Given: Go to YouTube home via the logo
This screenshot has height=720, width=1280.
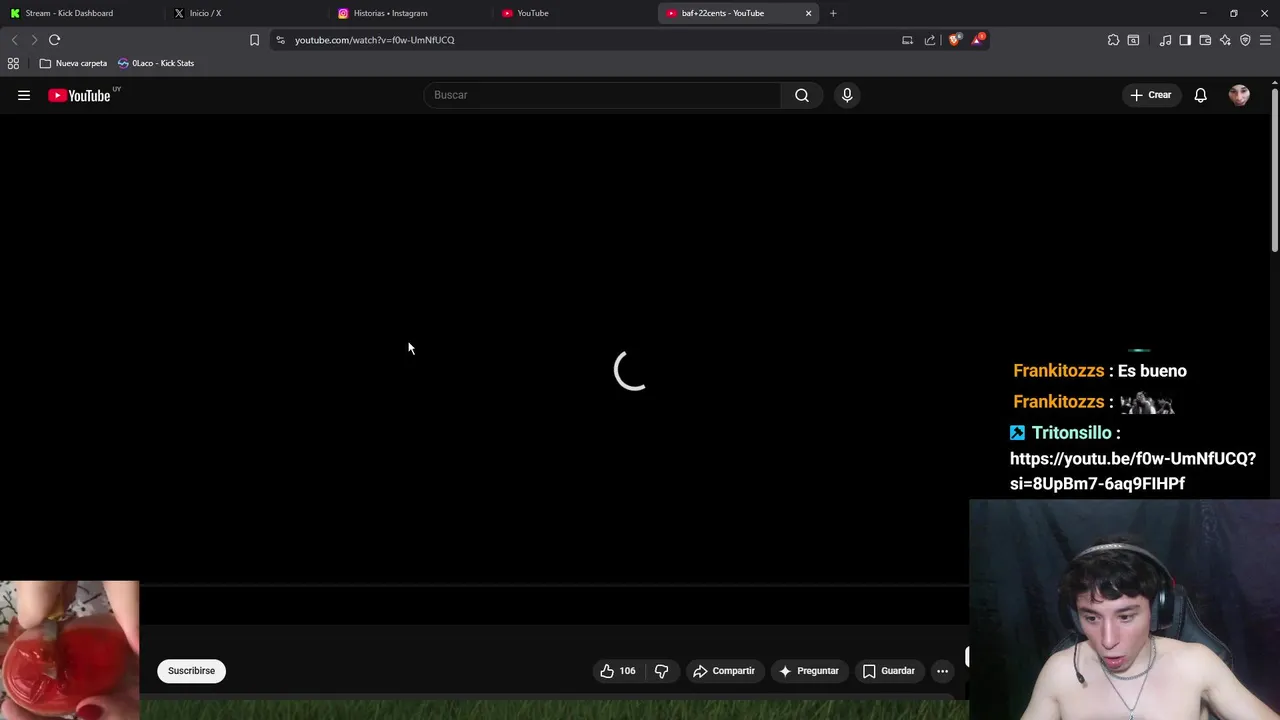Looking at the screenshot, I should (79, 95).
